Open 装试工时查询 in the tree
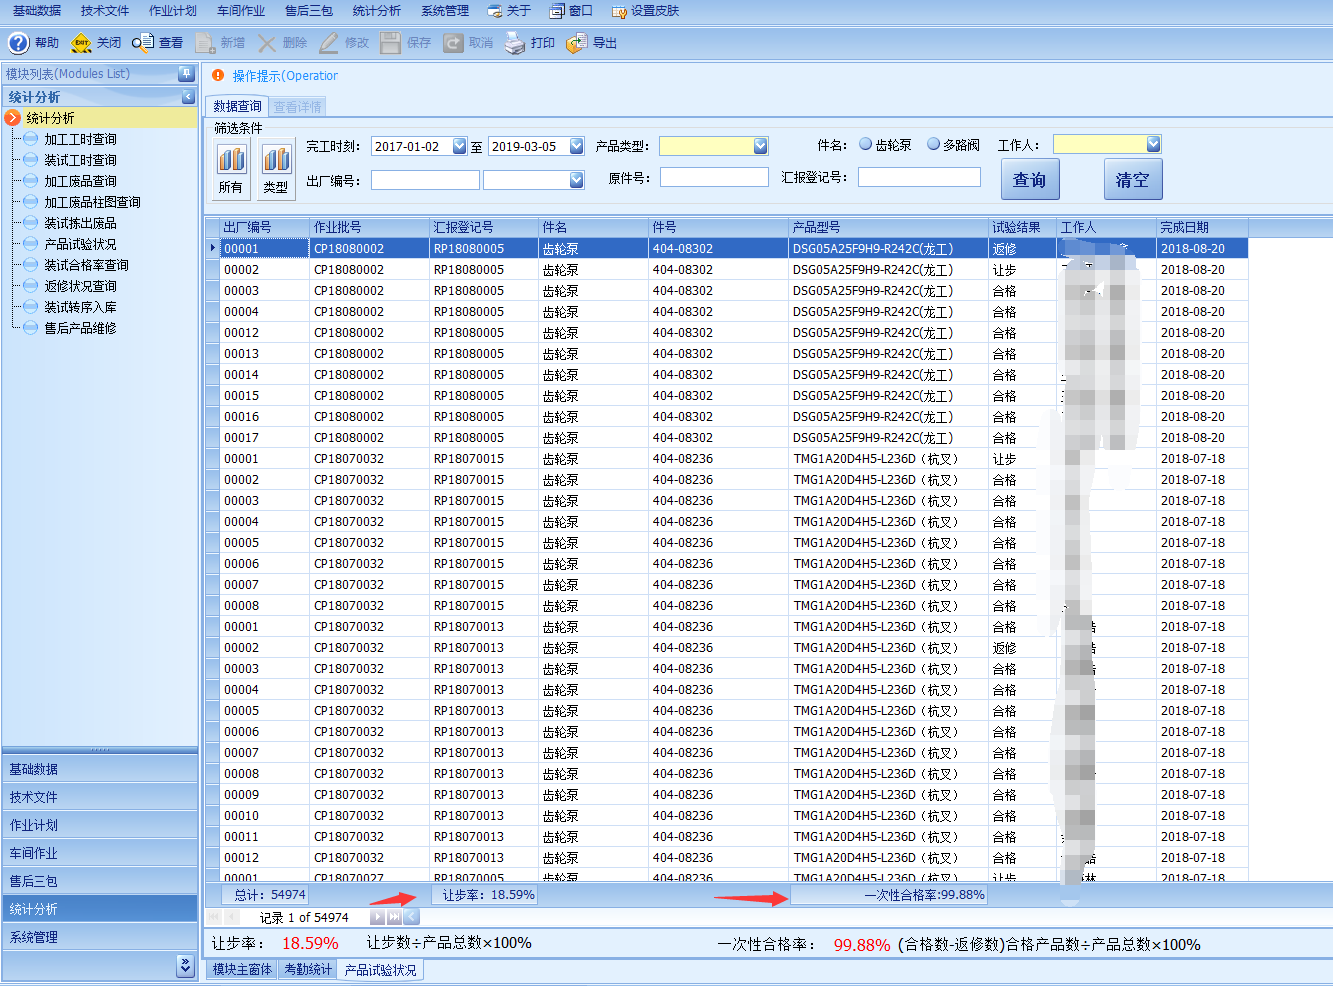Viewport: 1333px width, 986px height. pos(80,160)
